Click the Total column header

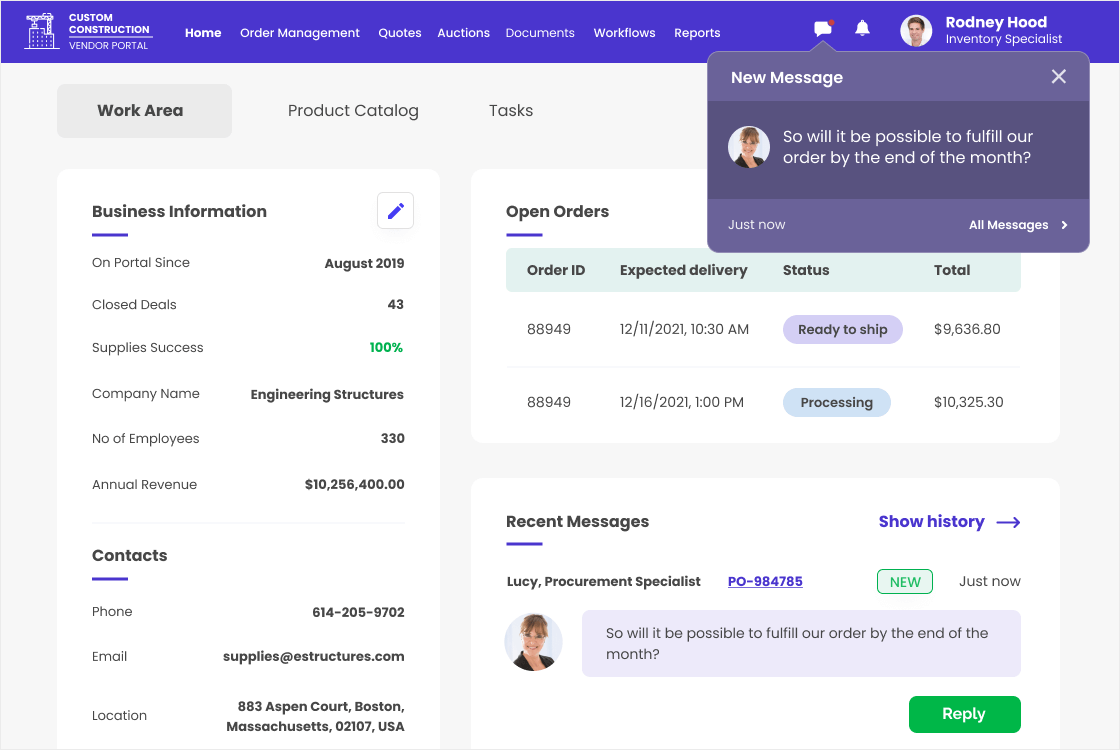(x=951, y=270)
